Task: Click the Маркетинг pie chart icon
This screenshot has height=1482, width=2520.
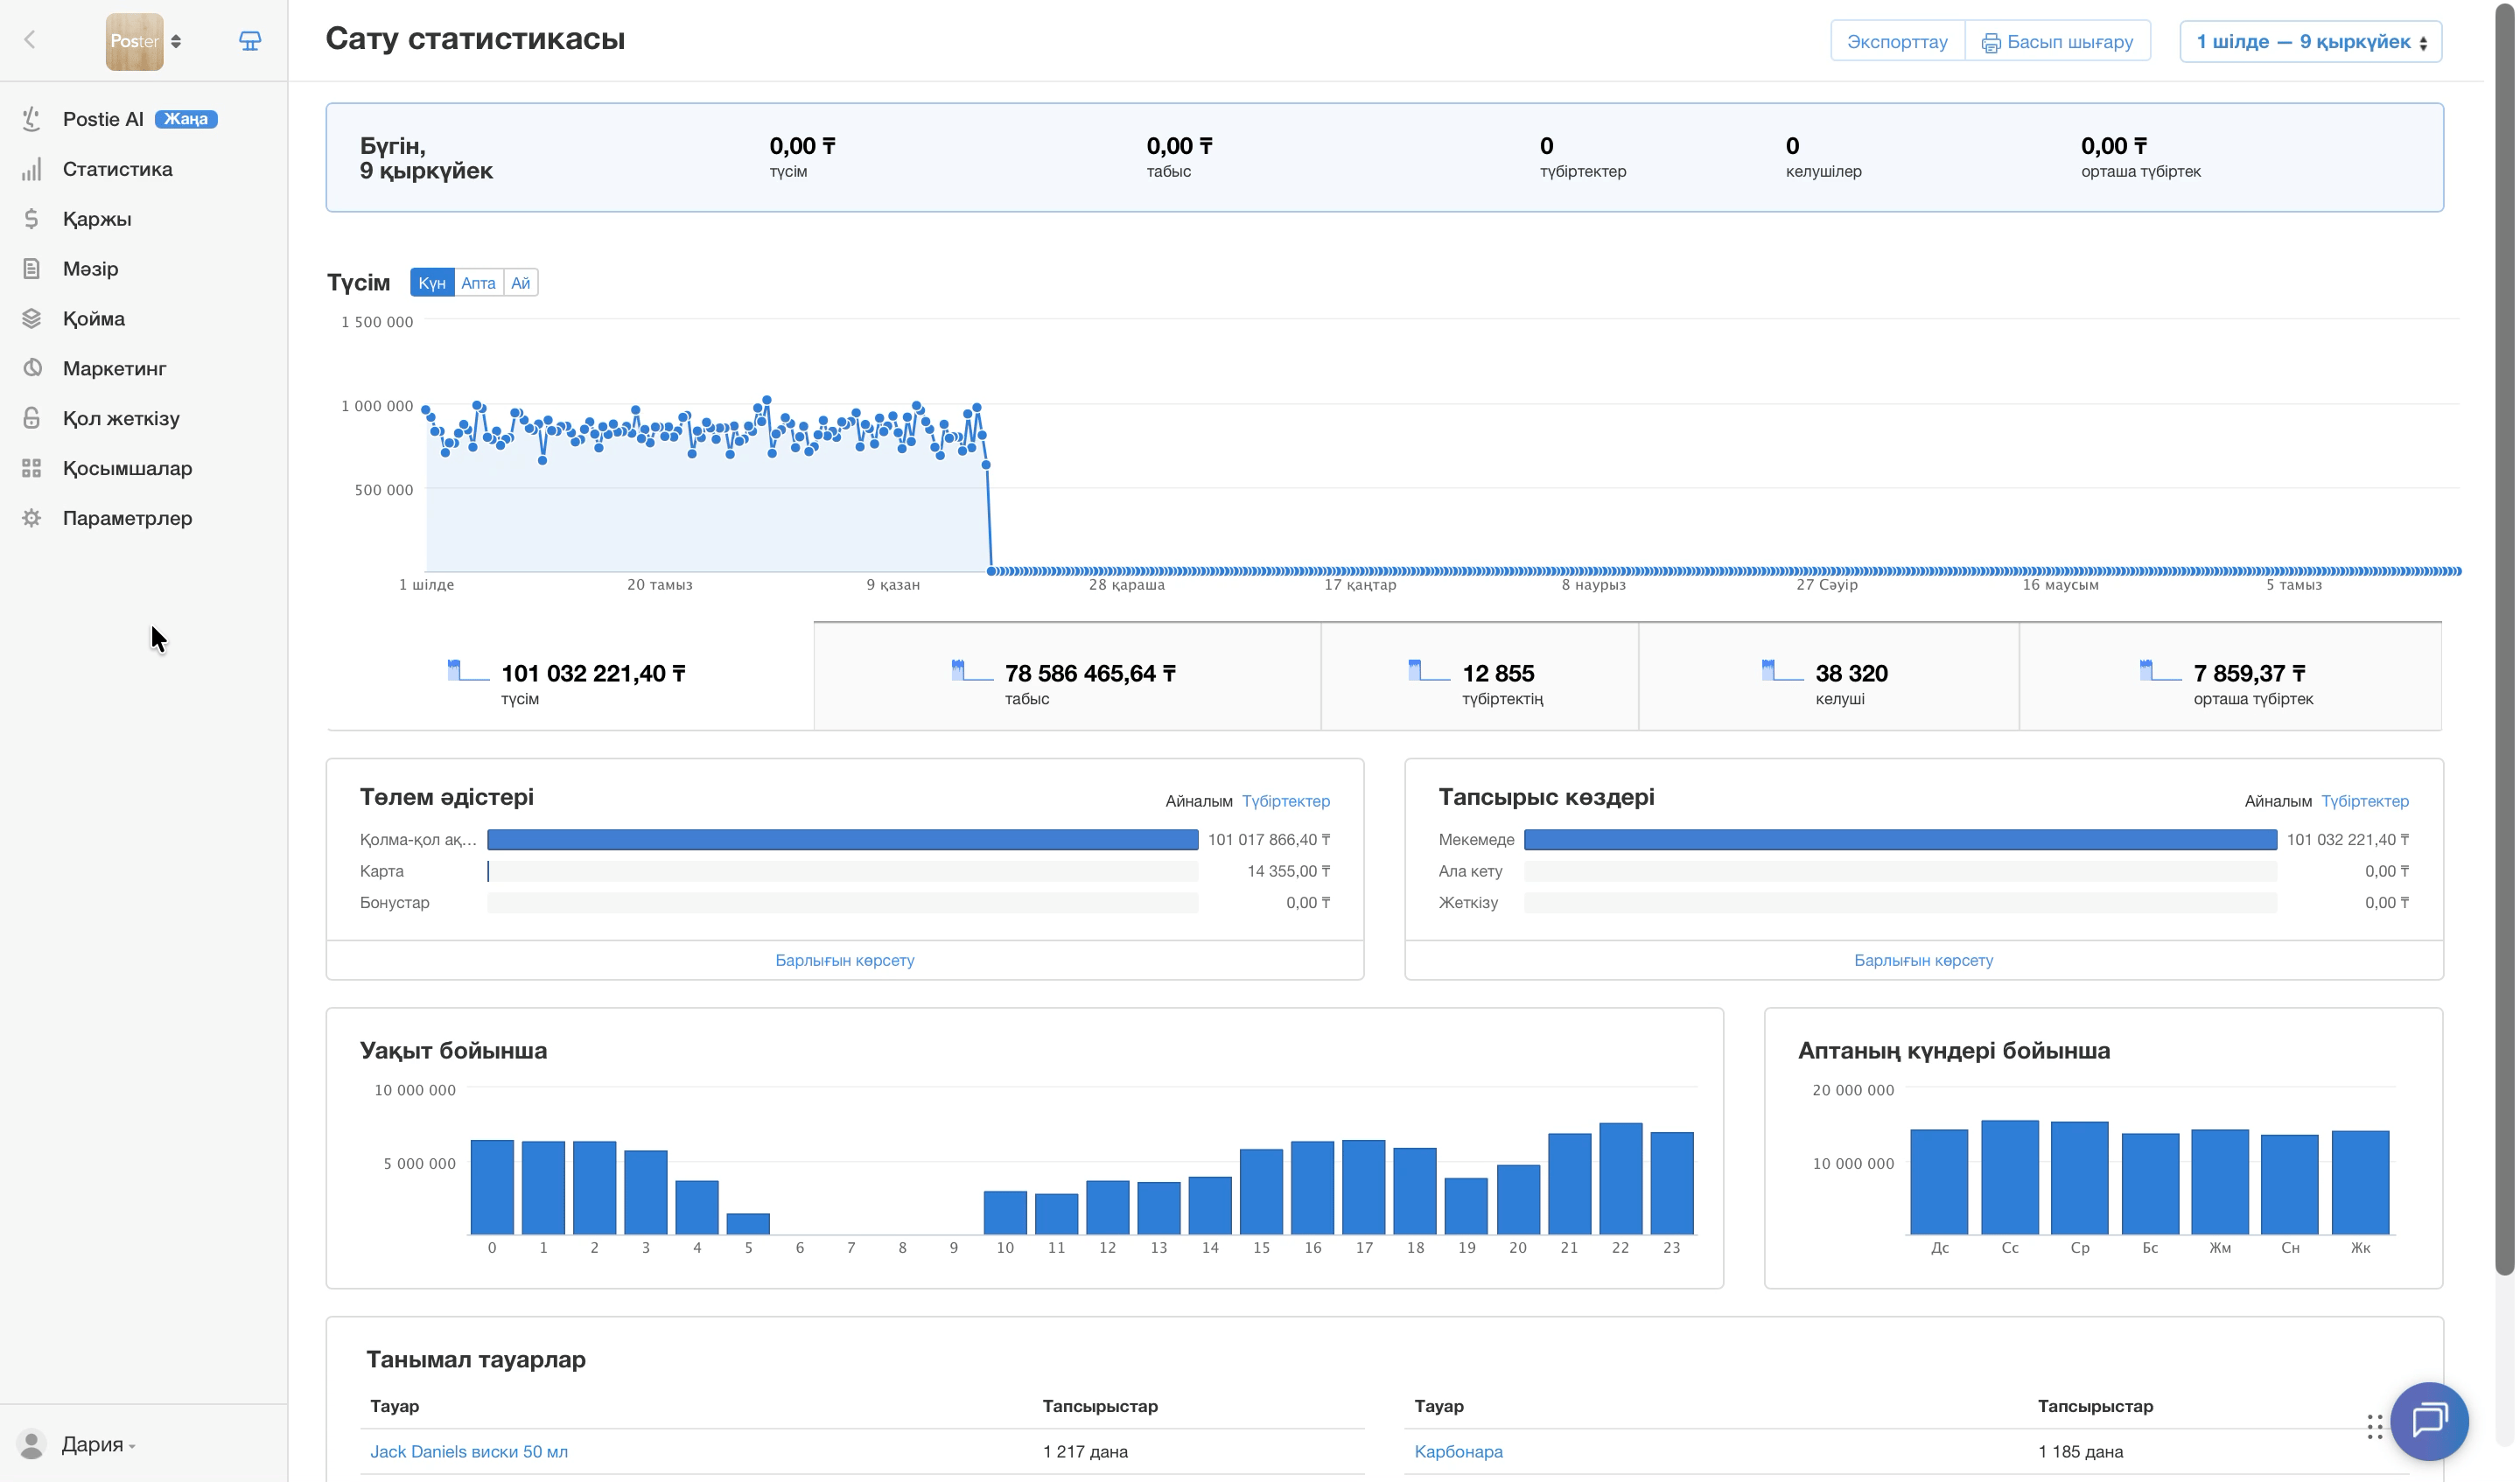Action: tap(32, 368)
